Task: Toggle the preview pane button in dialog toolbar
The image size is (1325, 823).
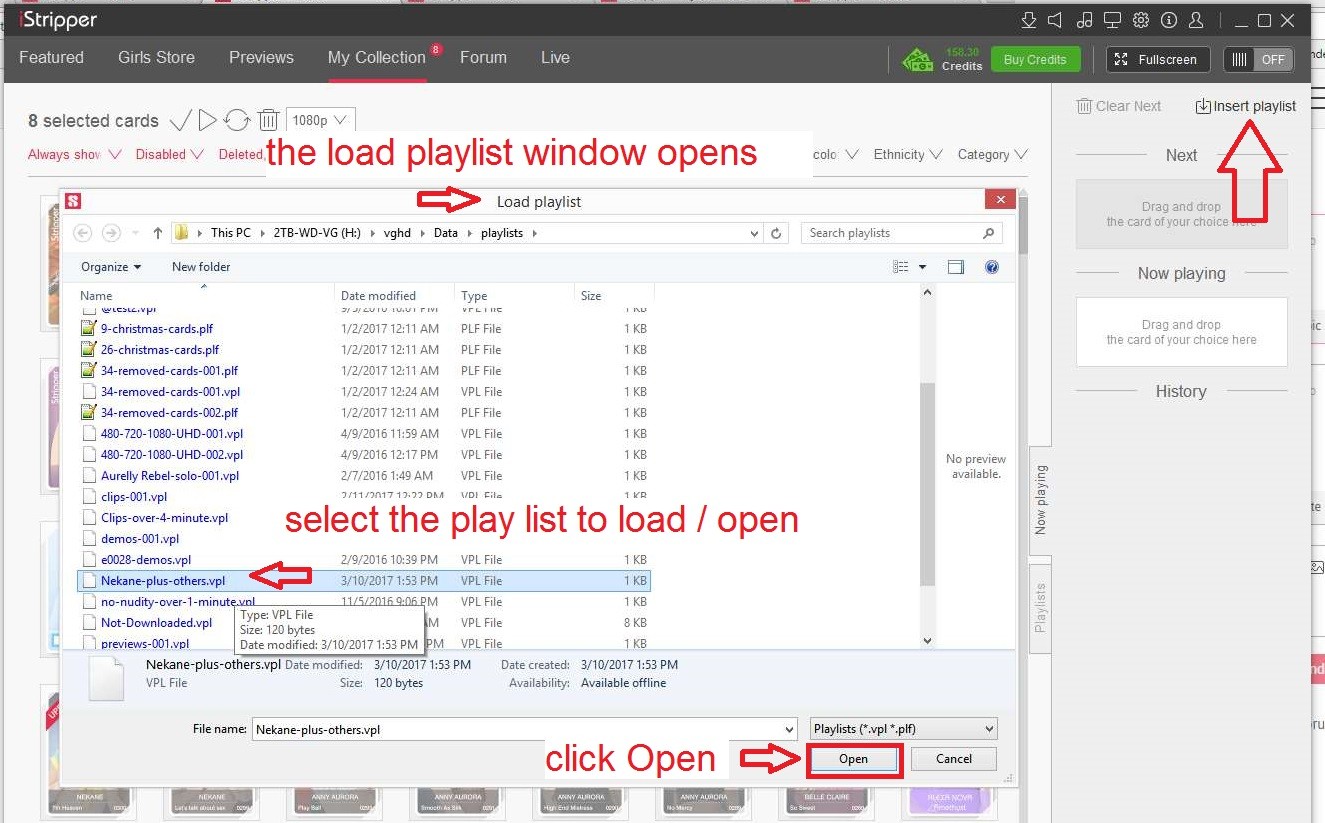Action: click(956, 267)
